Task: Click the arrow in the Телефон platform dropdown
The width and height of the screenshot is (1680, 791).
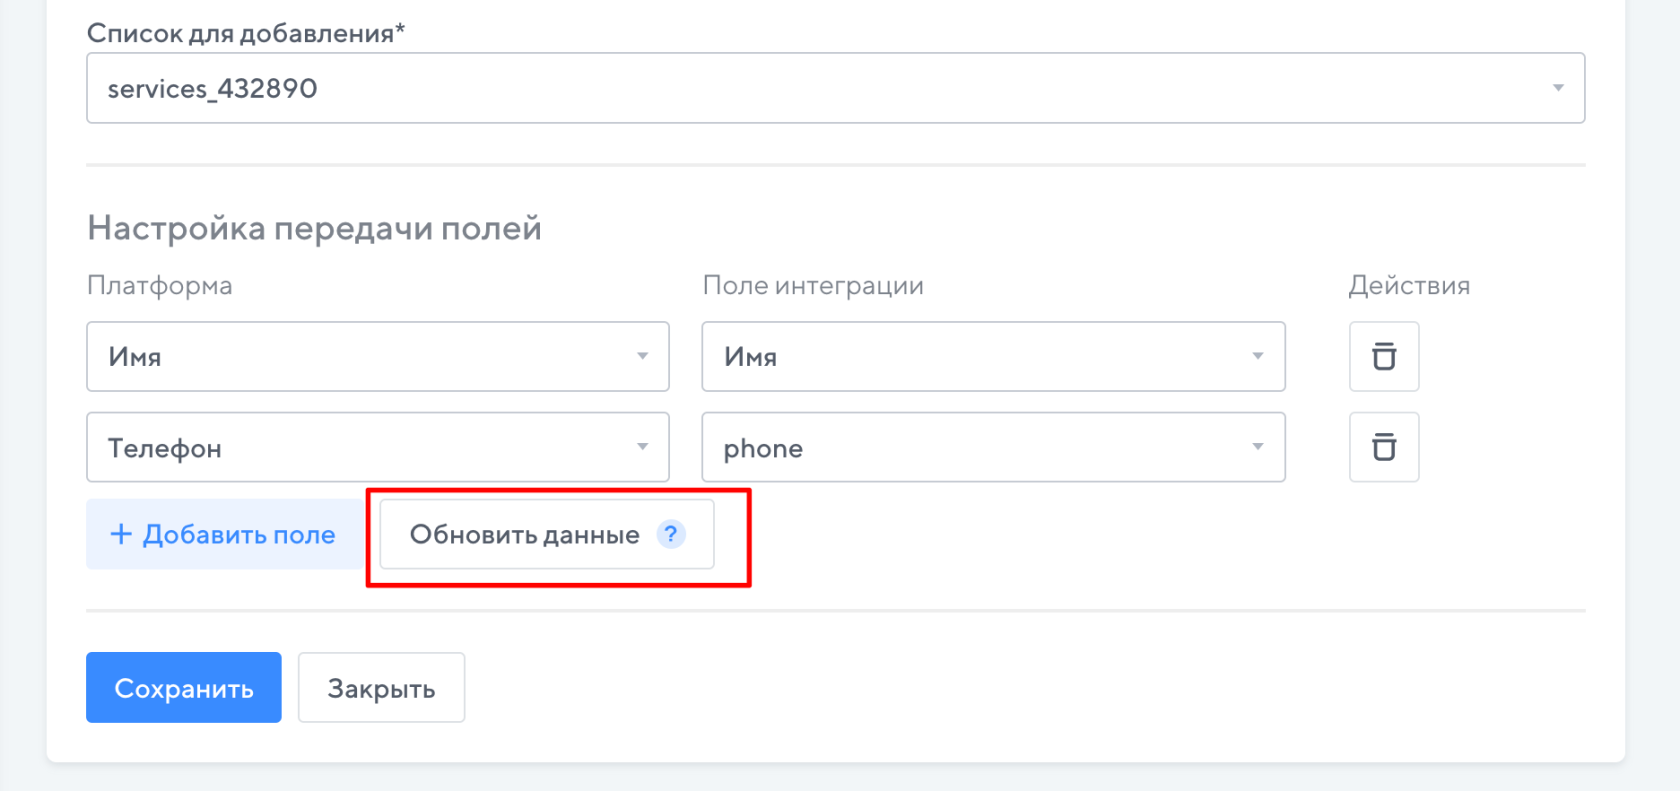Action: (642, 447)
